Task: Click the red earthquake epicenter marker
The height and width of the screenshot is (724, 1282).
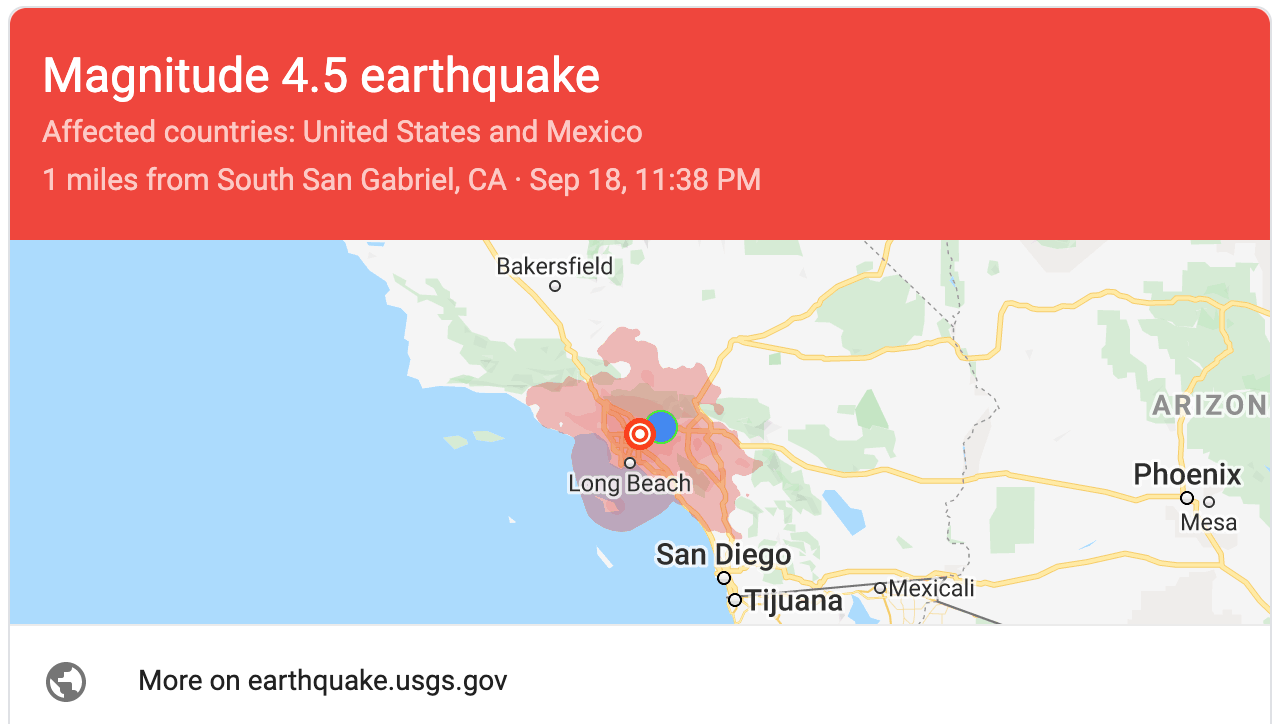Action: pyautogui.click(x=640, y=434)
